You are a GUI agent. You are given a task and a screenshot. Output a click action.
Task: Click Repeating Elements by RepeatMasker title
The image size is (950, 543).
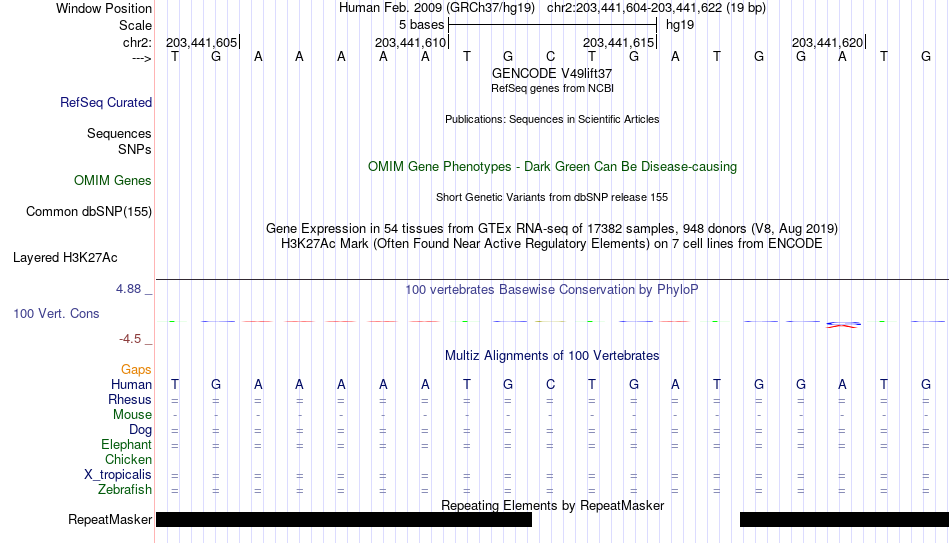click(552, 505)
